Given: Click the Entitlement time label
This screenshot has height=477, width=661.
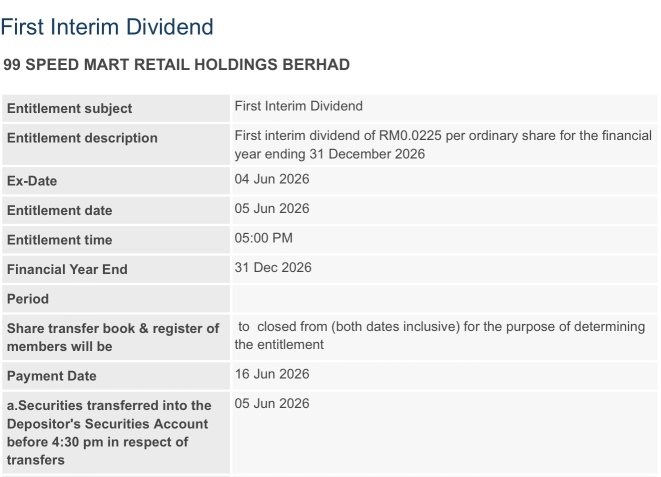Looking at the screenshot, I should click(59, 240).
